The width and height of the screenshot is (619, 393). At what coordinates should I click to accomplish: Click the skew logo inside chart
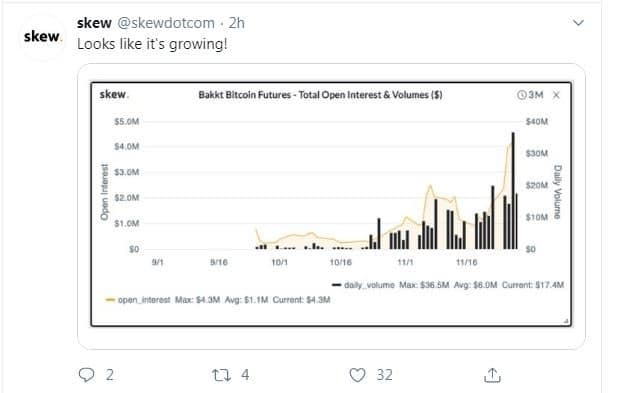point(114,95)
